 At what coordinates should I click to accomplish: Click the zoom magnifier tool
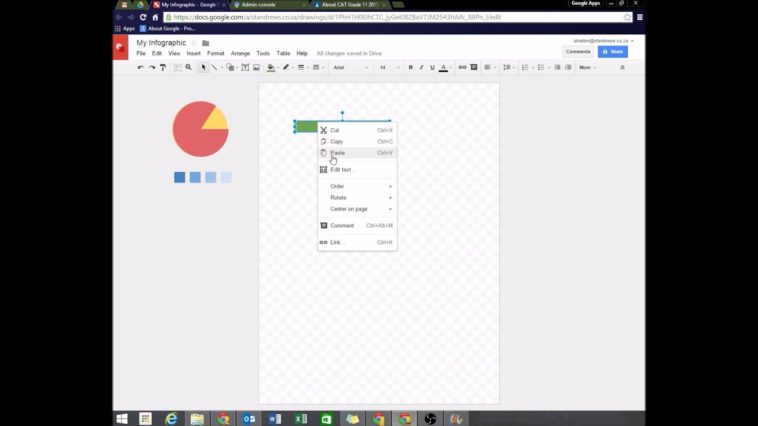(x=188, y=67)
